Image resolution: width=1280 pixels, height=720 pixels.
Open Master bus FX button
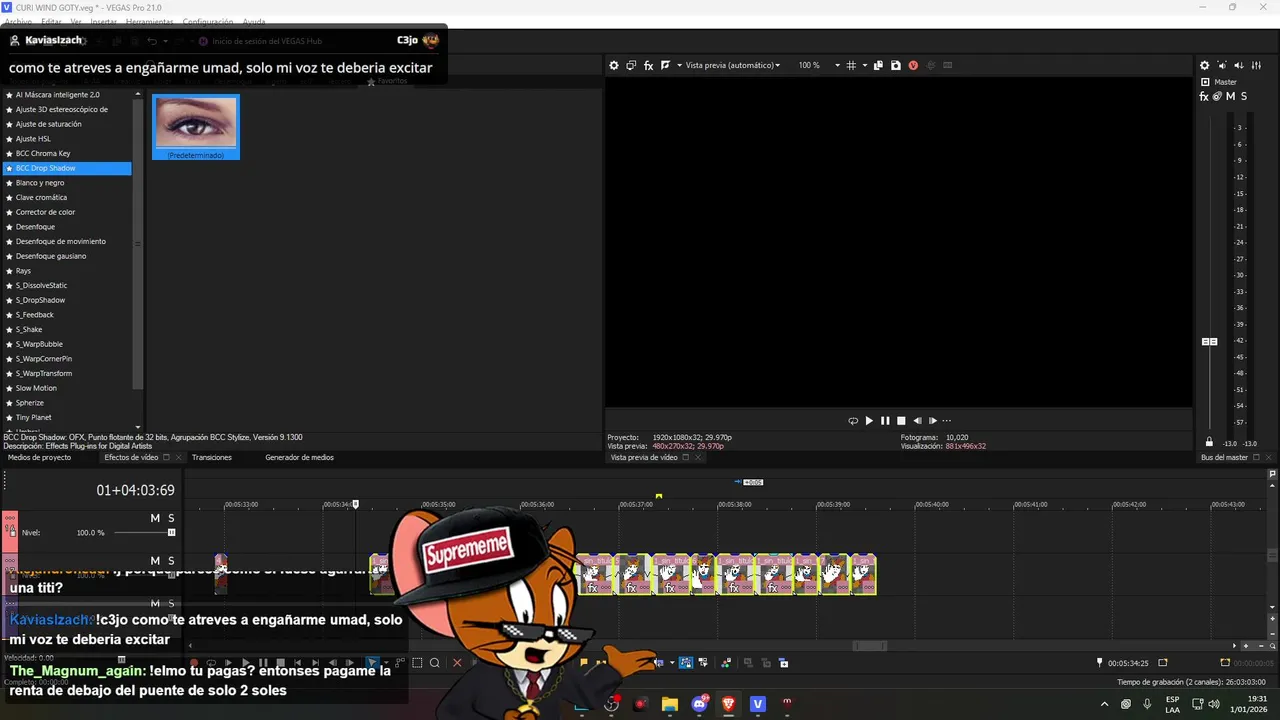(x=1204, y=96)
